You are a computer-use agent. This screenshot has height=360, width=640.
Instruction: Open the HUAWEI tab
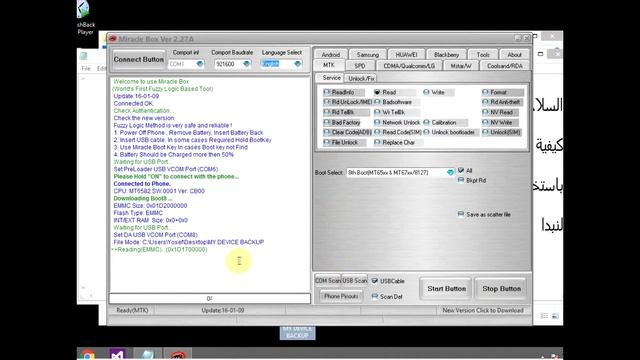(406, 55)
